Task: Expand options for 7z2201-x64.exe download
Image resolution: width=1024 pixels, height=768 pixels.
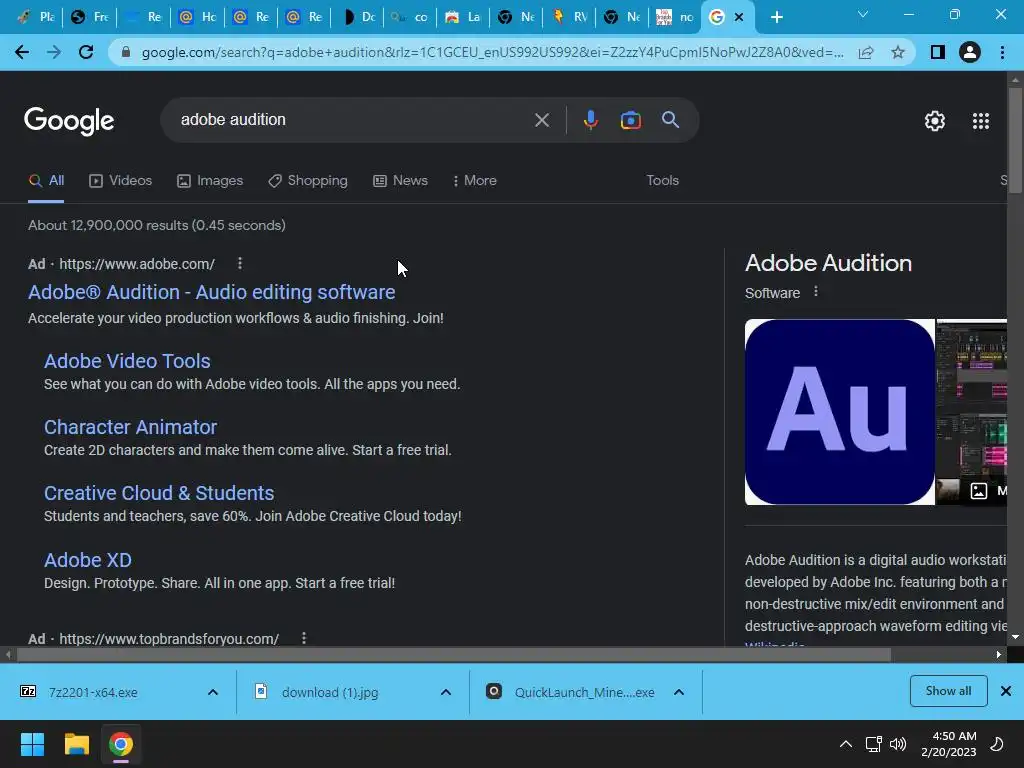Action: click(213, 692)
